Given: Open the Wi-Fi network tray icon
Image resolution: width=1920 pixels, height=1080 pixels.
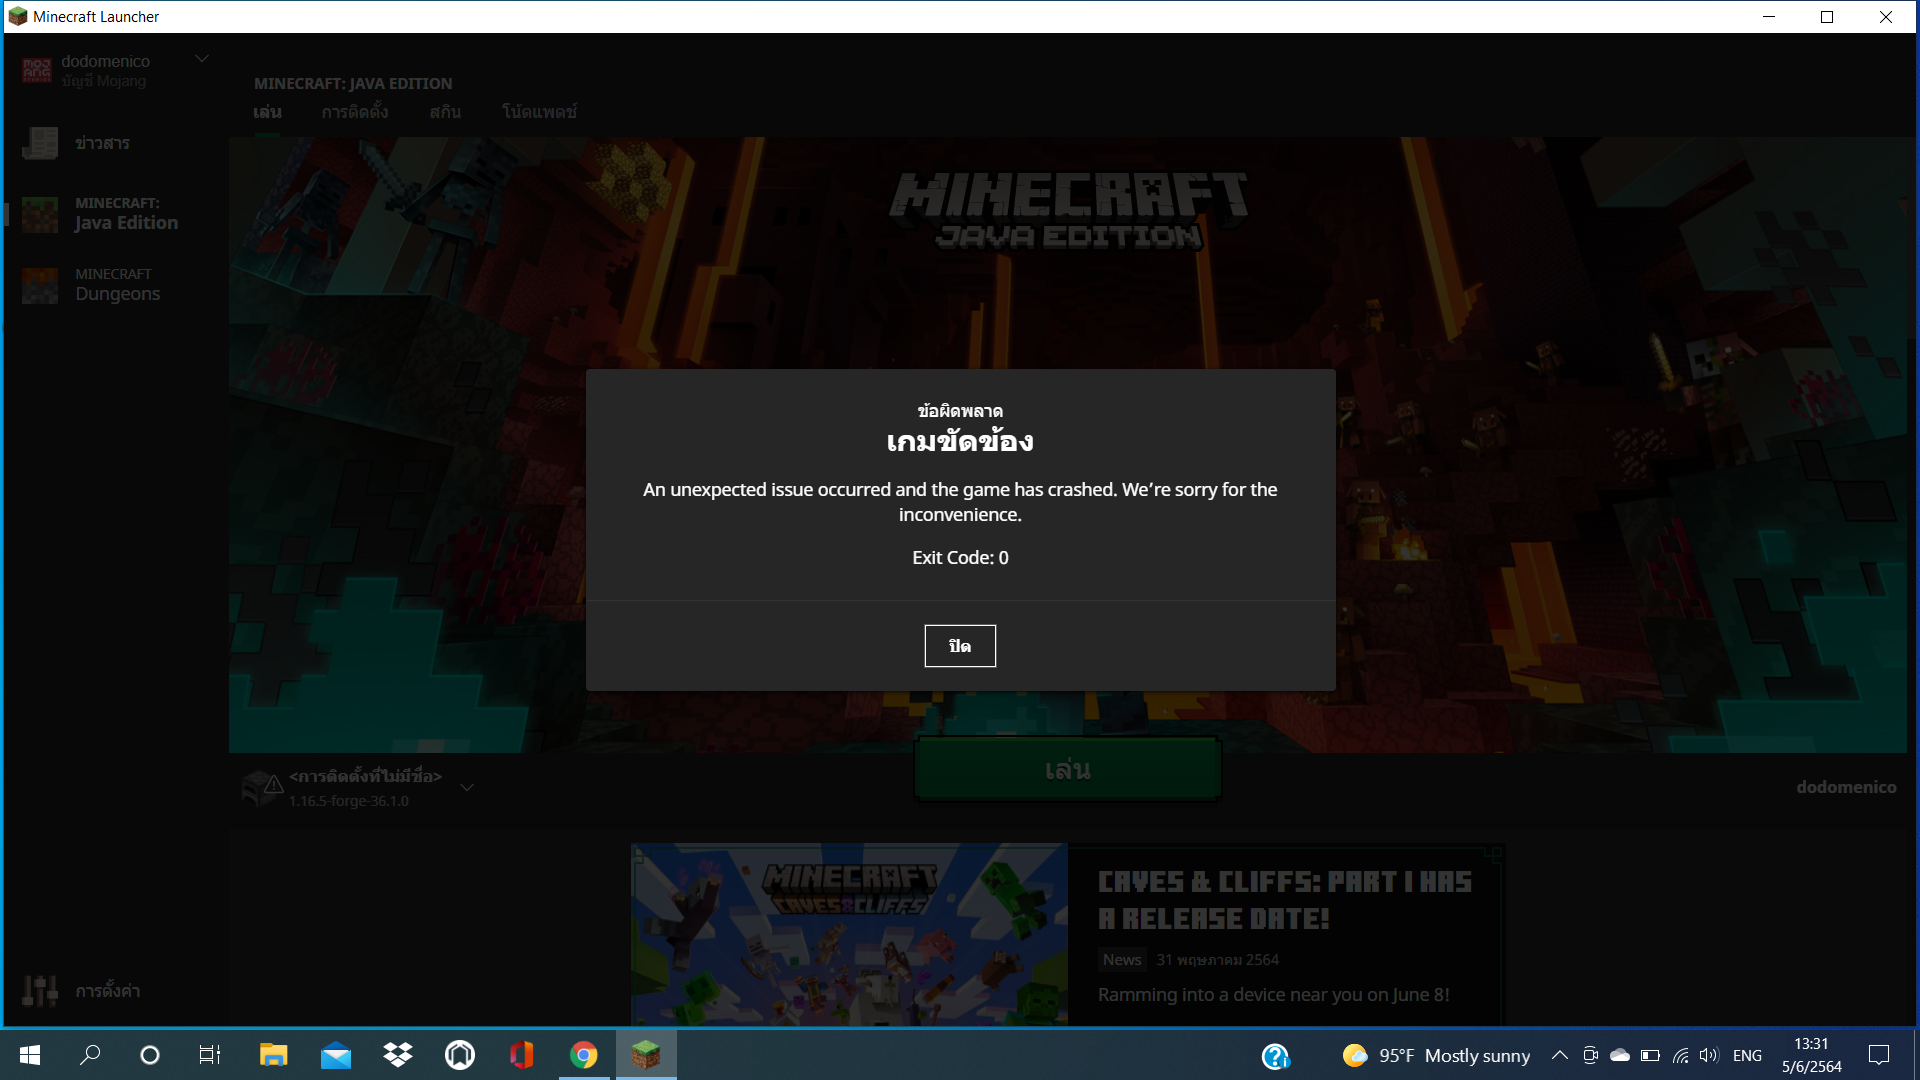Looking at the screenshot, I should 1681,1055.
